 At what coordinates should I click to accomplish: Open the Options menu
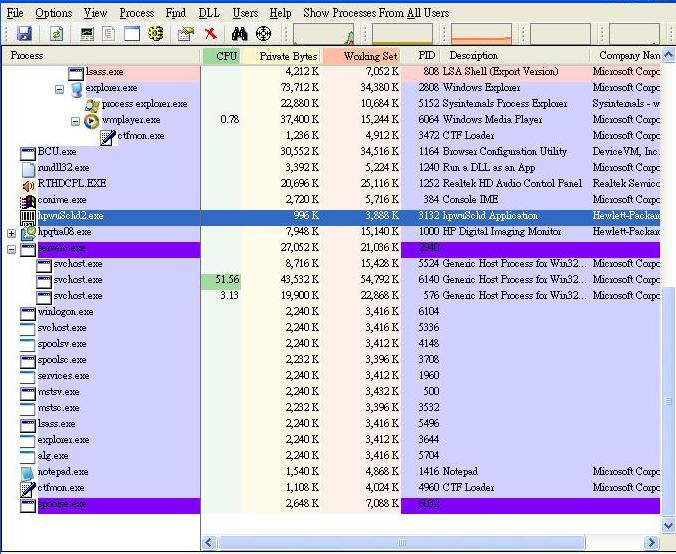coord(54,13)
